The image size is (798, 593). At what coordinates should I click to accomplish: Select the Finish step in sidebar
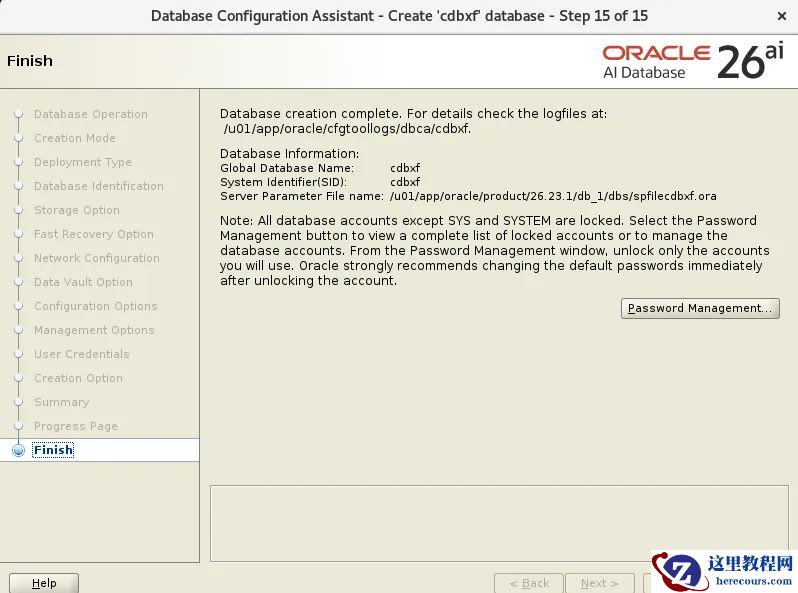(x=53, y=450)
